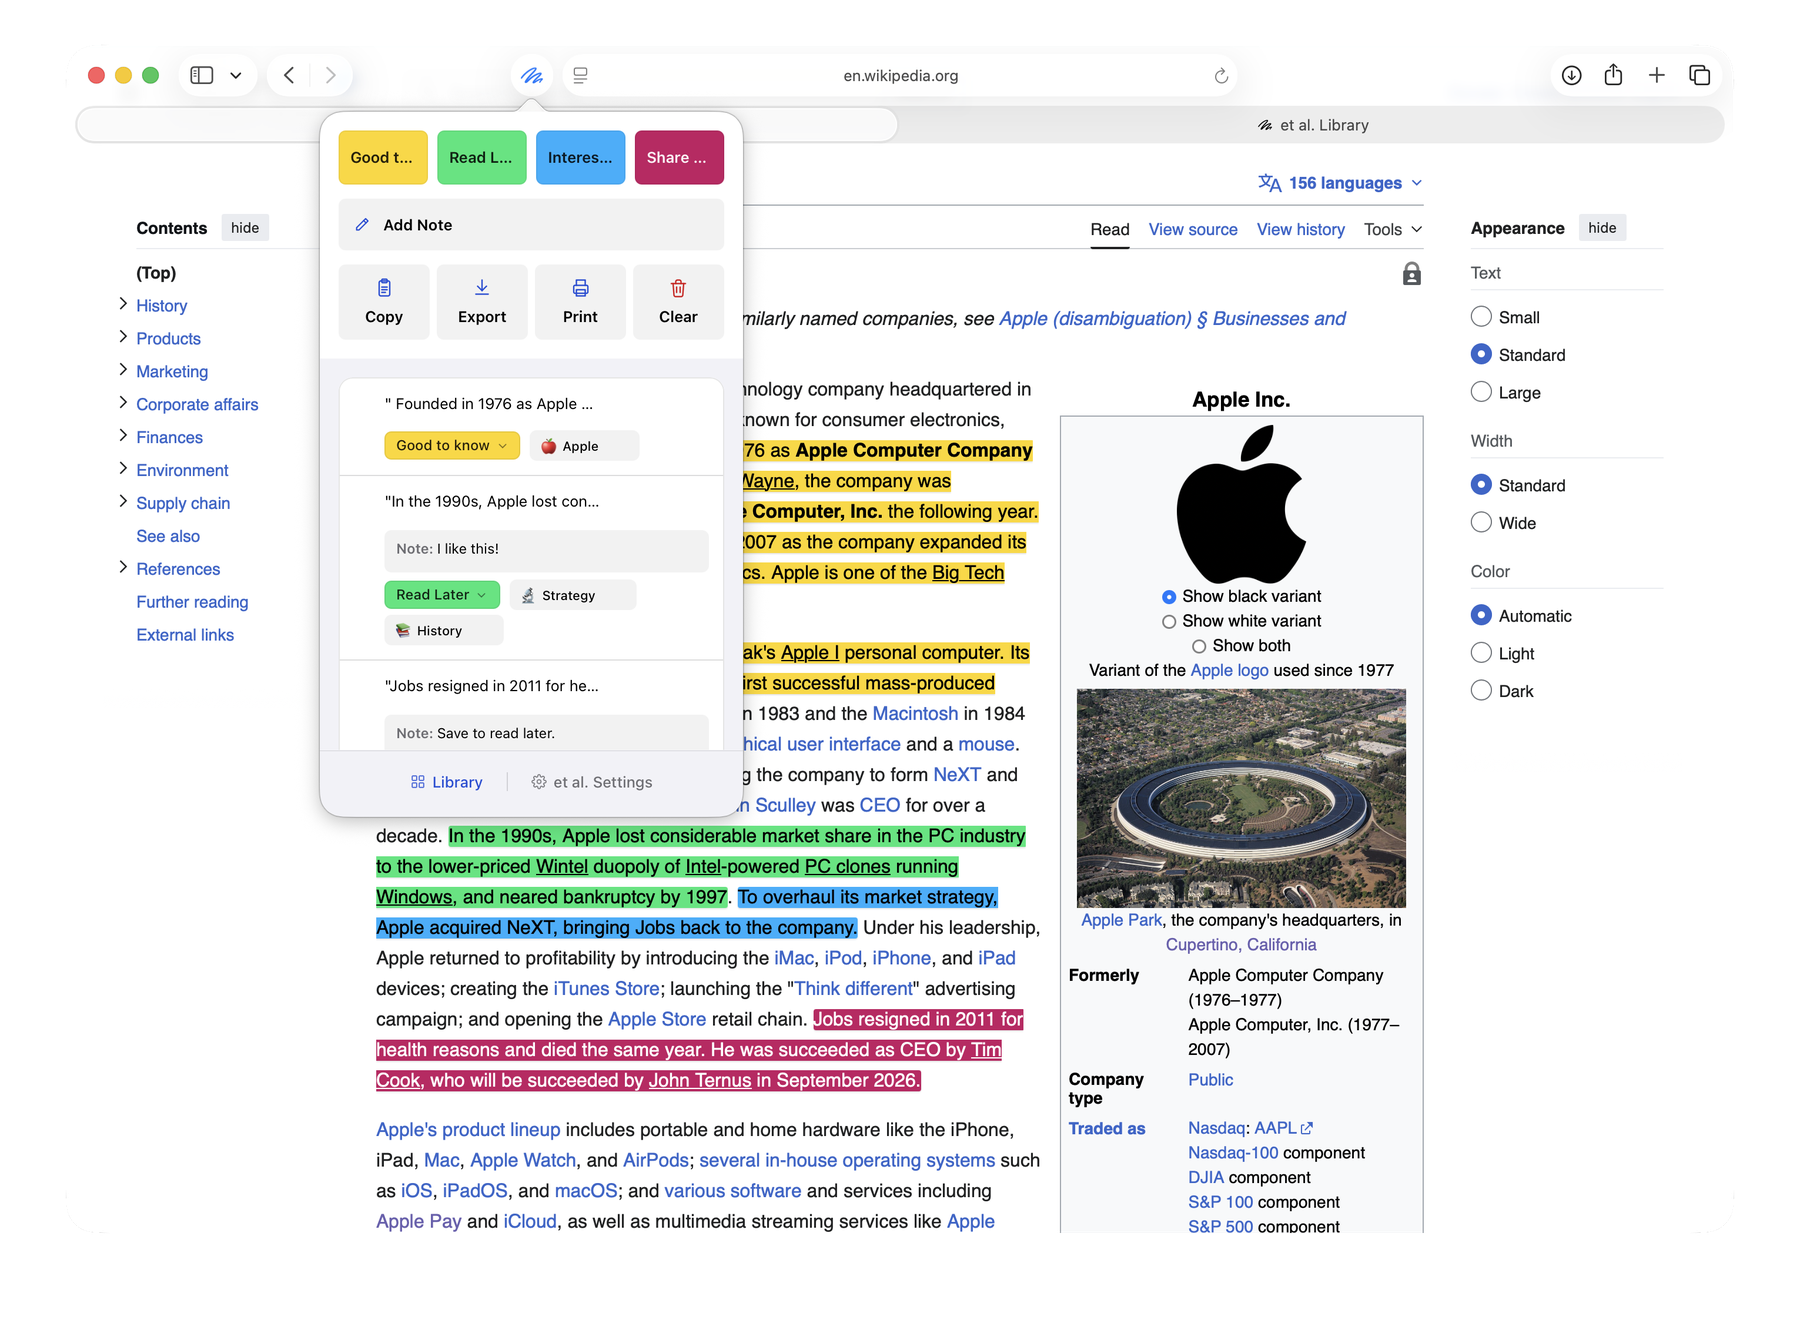Switch to the et al. Library tab
This screenshot has width=1800, height=1320.
(1312, 125)
